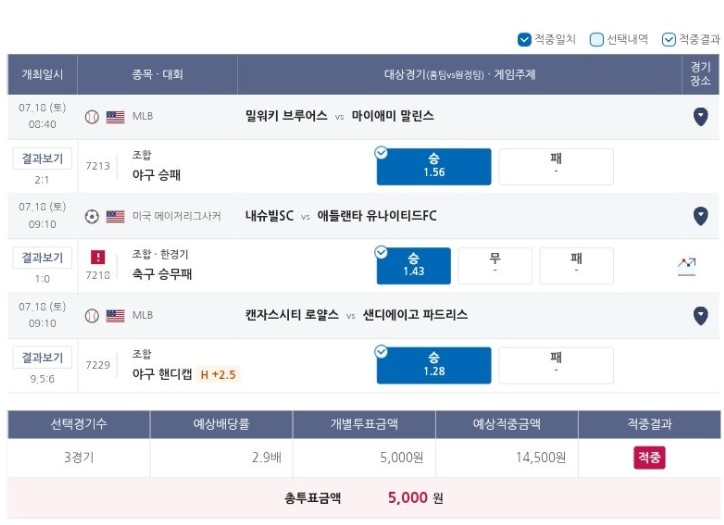The width and height of the screenshot is (724, 525).
Task: Enable the 선택내역 checkbox
Action: (597, 40)
